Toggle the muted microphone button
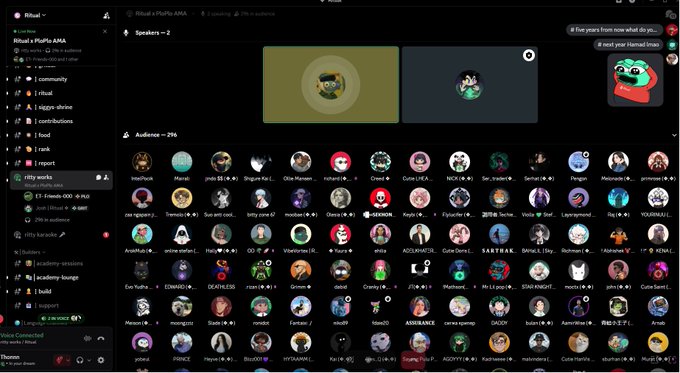This screenshot has height=373, width=680. click(x=59, y=360)
